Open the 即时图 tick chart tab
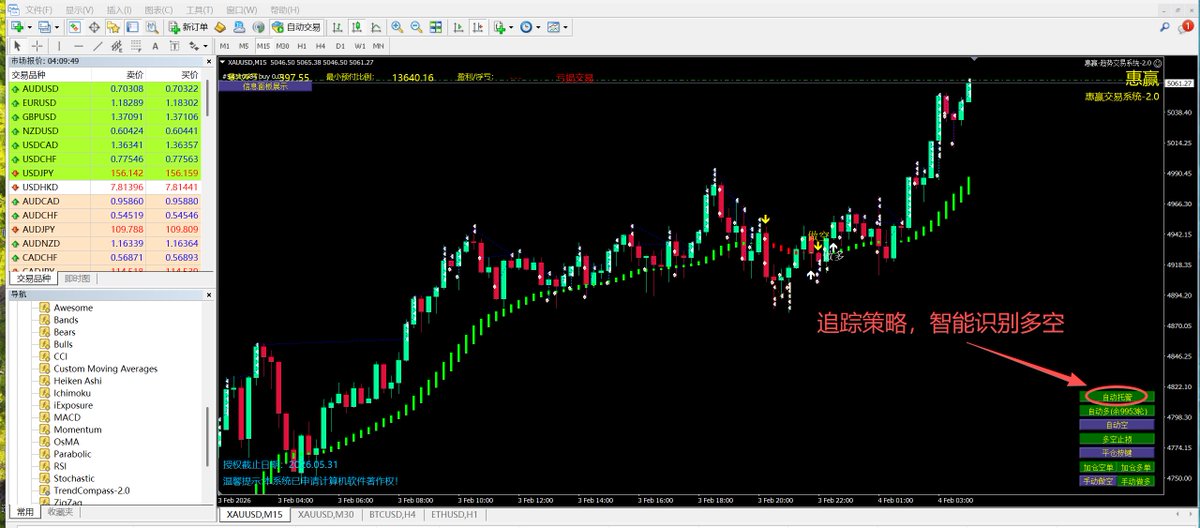Image resolution: width=1200 pixels, height=528 pixels. (x=77, y=278)
